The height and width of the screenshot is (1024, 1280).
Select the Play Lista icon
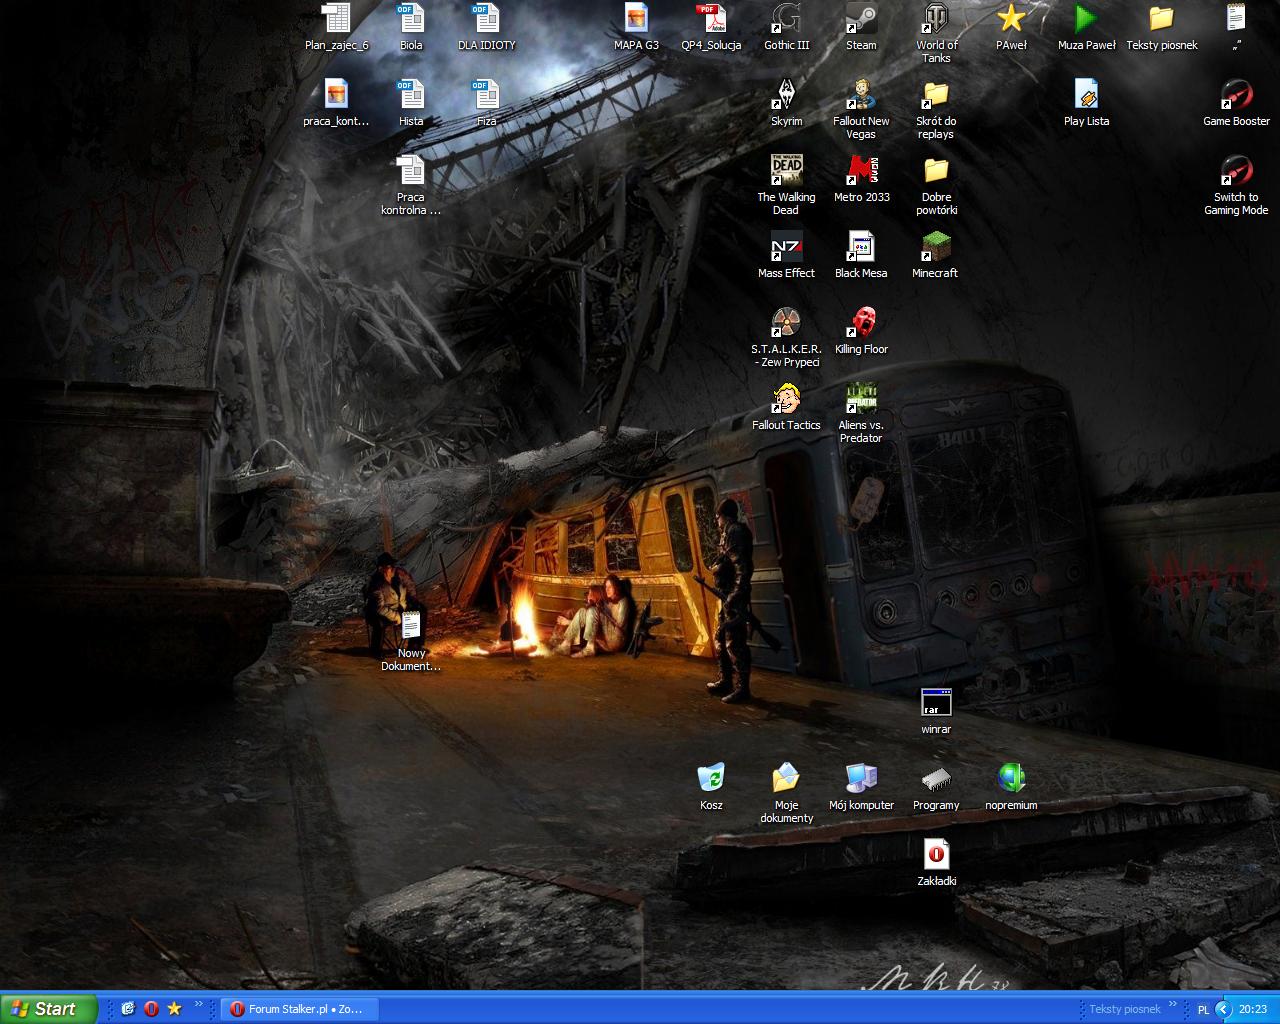tap(1086, 95)
